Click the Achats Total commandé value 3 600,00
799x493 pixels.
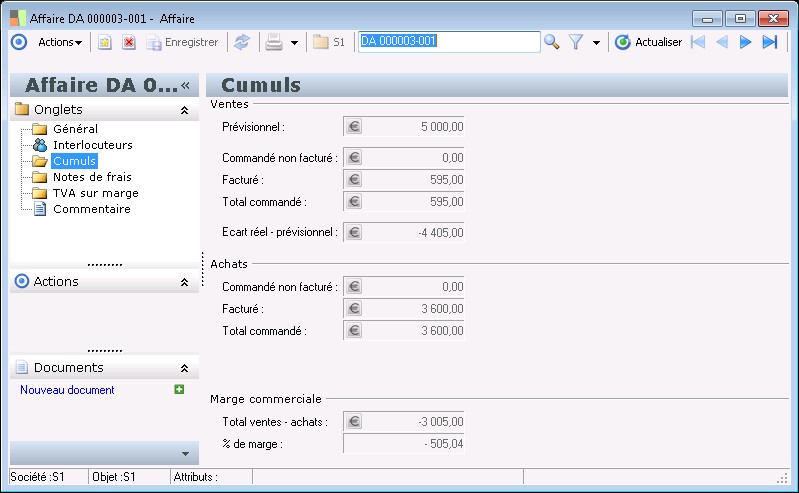pos(442,331)
